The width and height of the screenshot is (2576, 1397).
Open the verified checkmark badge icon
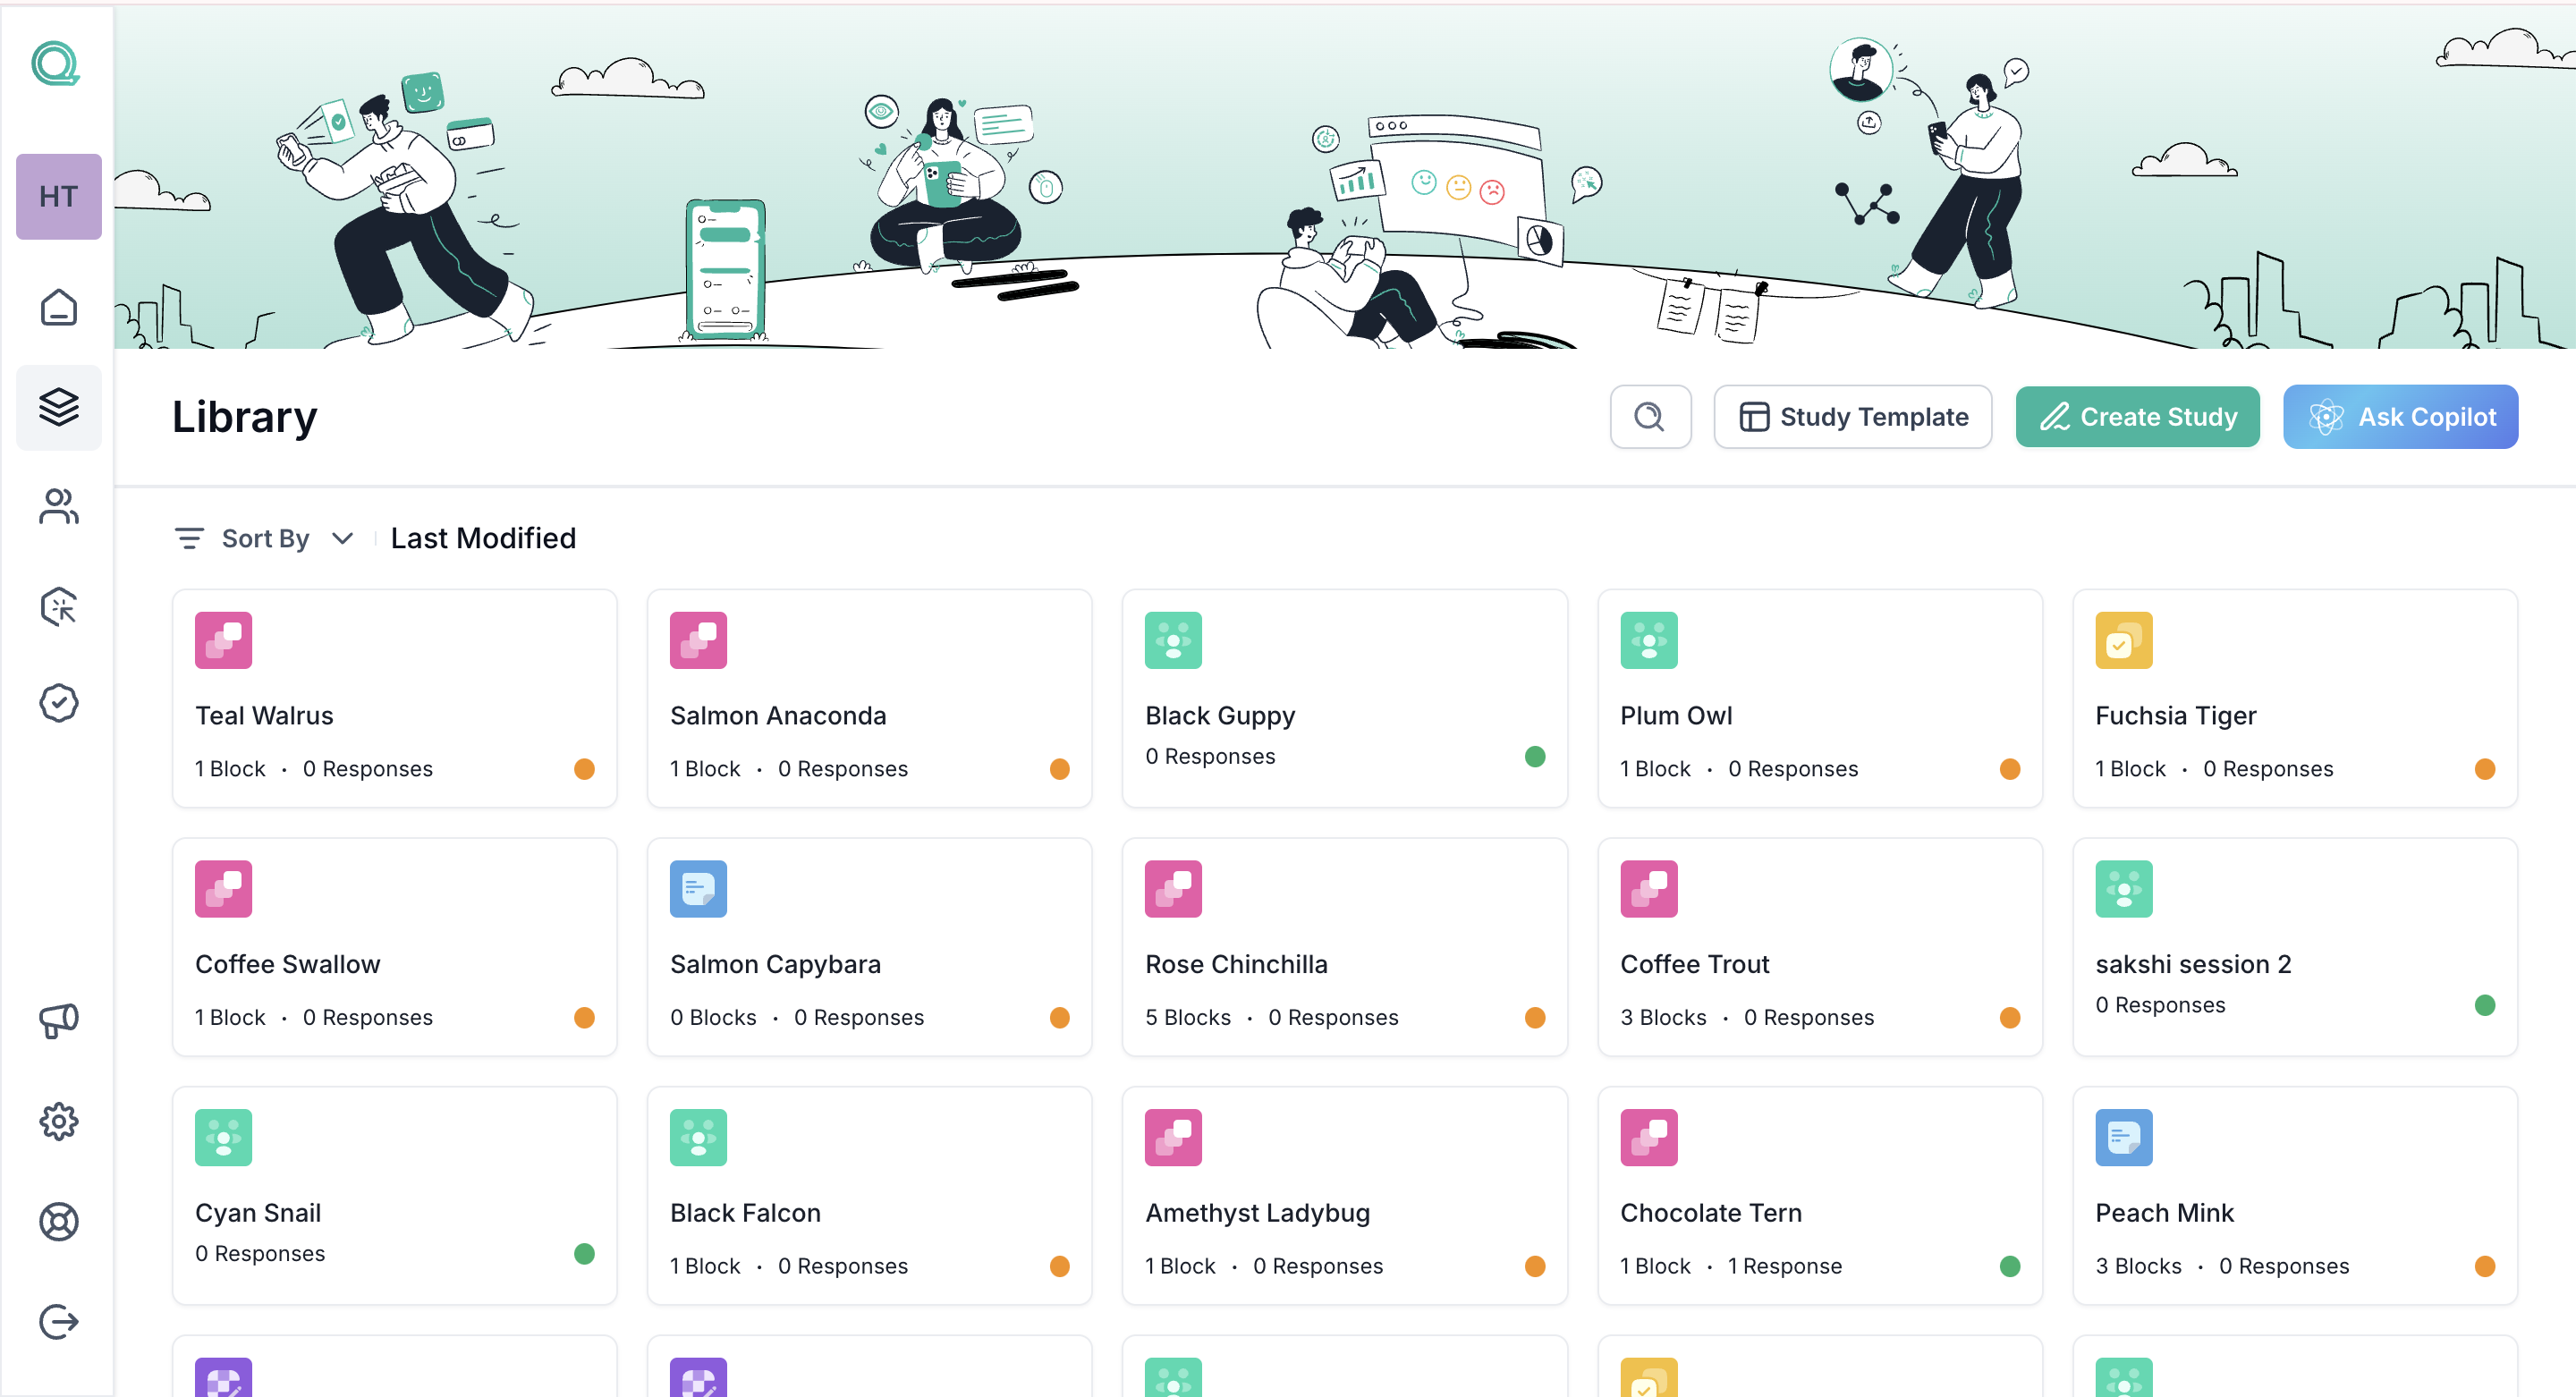pos(59,703)
